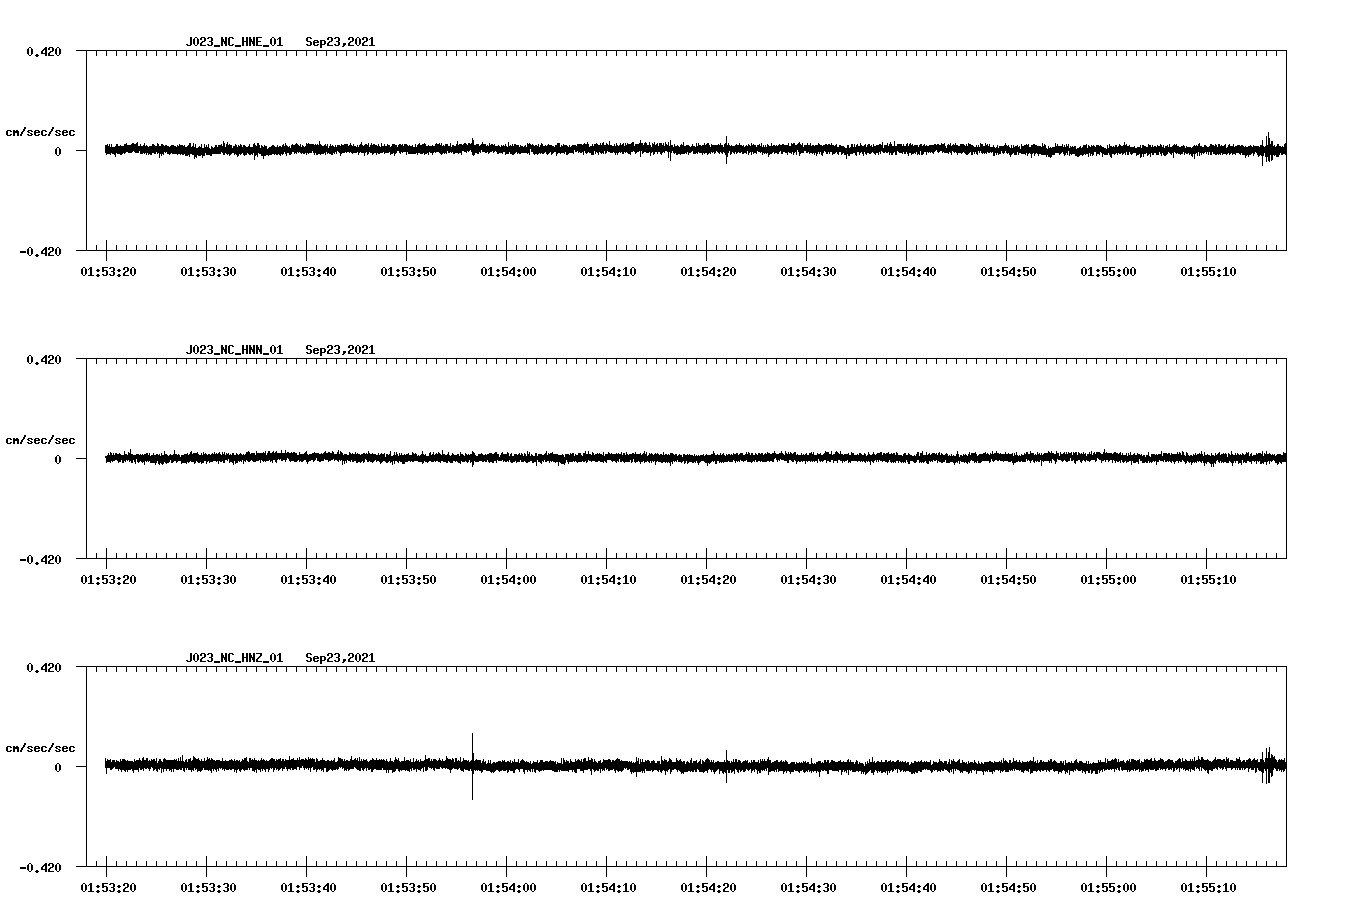Click the -0.420 lower axis value on the HNZ plot

point(40,867)
